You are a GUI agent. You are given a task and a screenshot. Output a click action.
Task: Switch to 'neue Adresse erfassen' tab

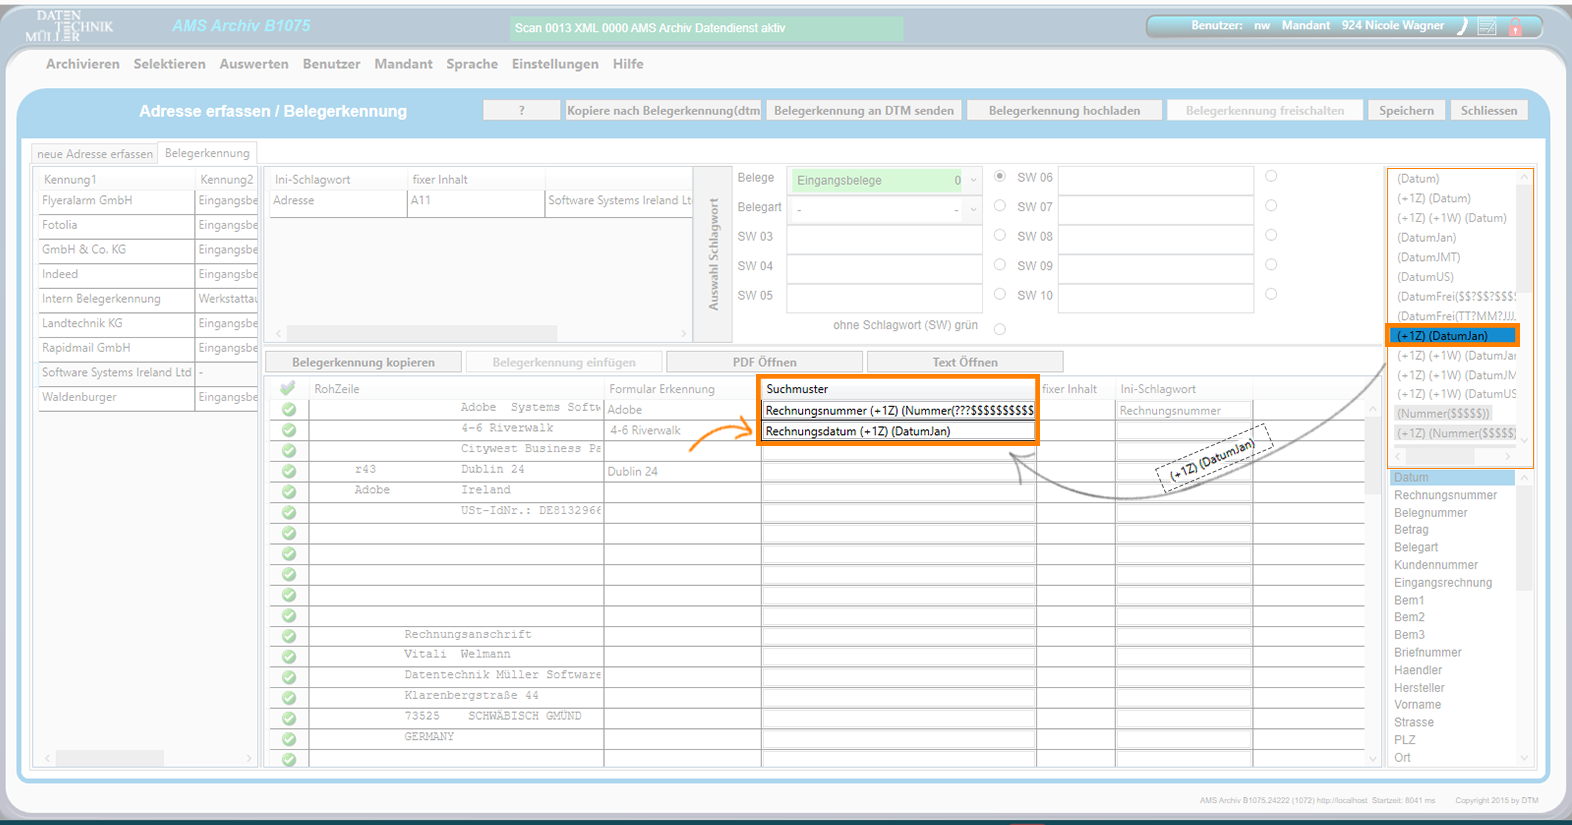click(95, 154)
